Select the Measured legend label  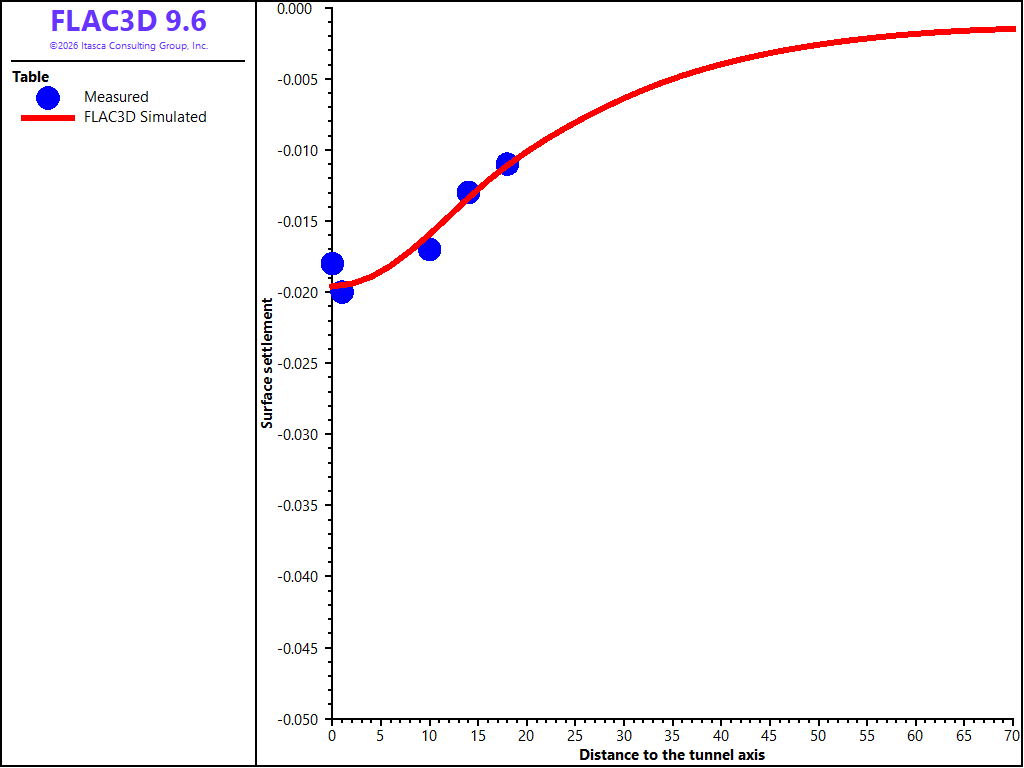116,97
